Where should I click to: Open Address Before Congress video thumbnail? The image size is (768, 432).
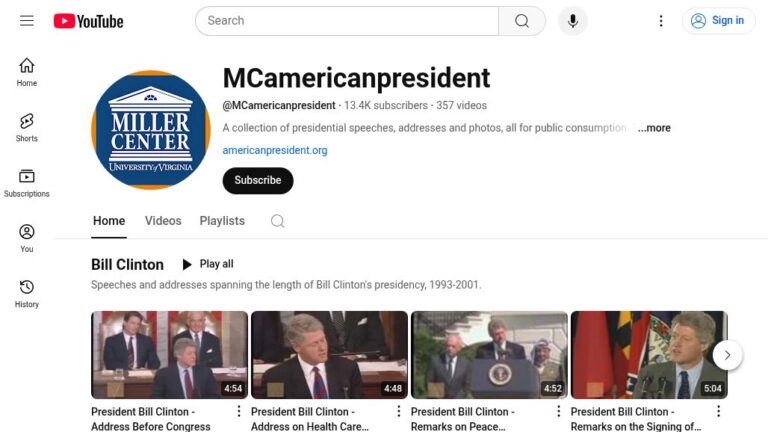click(169, 355)
